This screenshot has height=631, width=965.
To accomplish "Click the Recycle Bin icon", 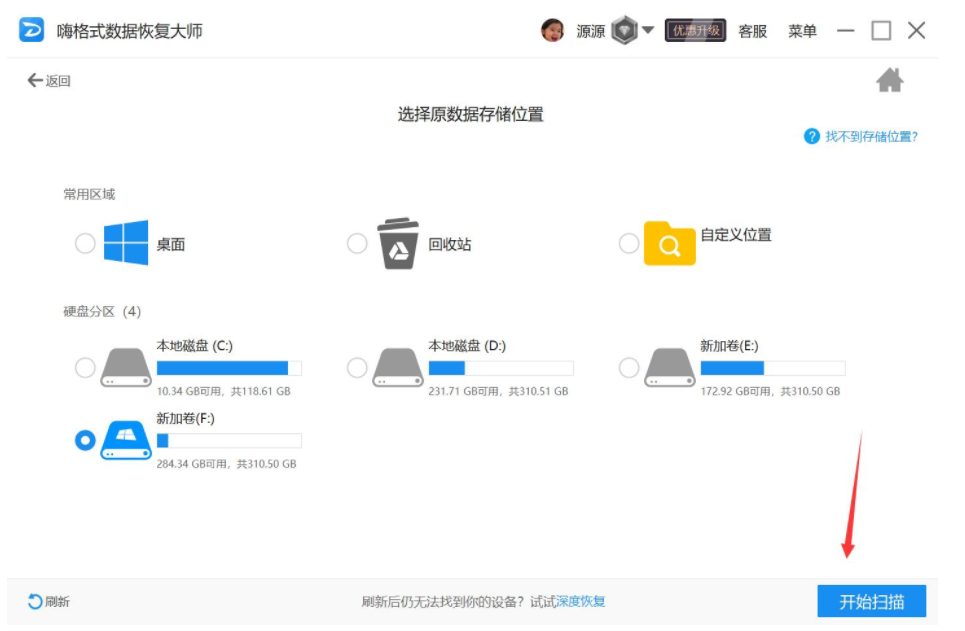I will coord(397,244).
